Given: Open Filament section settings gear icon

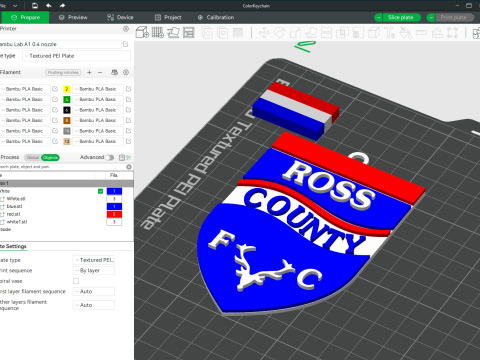Looking at the screenshot, I should (x=126, y=72).
